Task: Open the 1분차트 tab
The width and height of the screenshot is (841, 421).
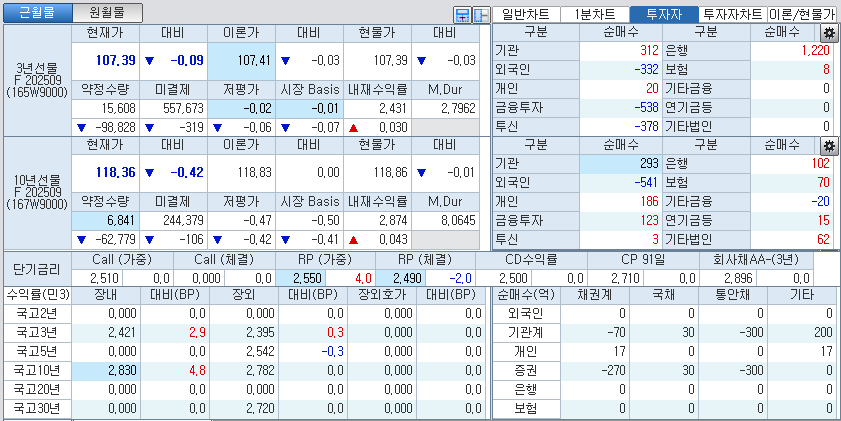Action: (x=595, y=14)
